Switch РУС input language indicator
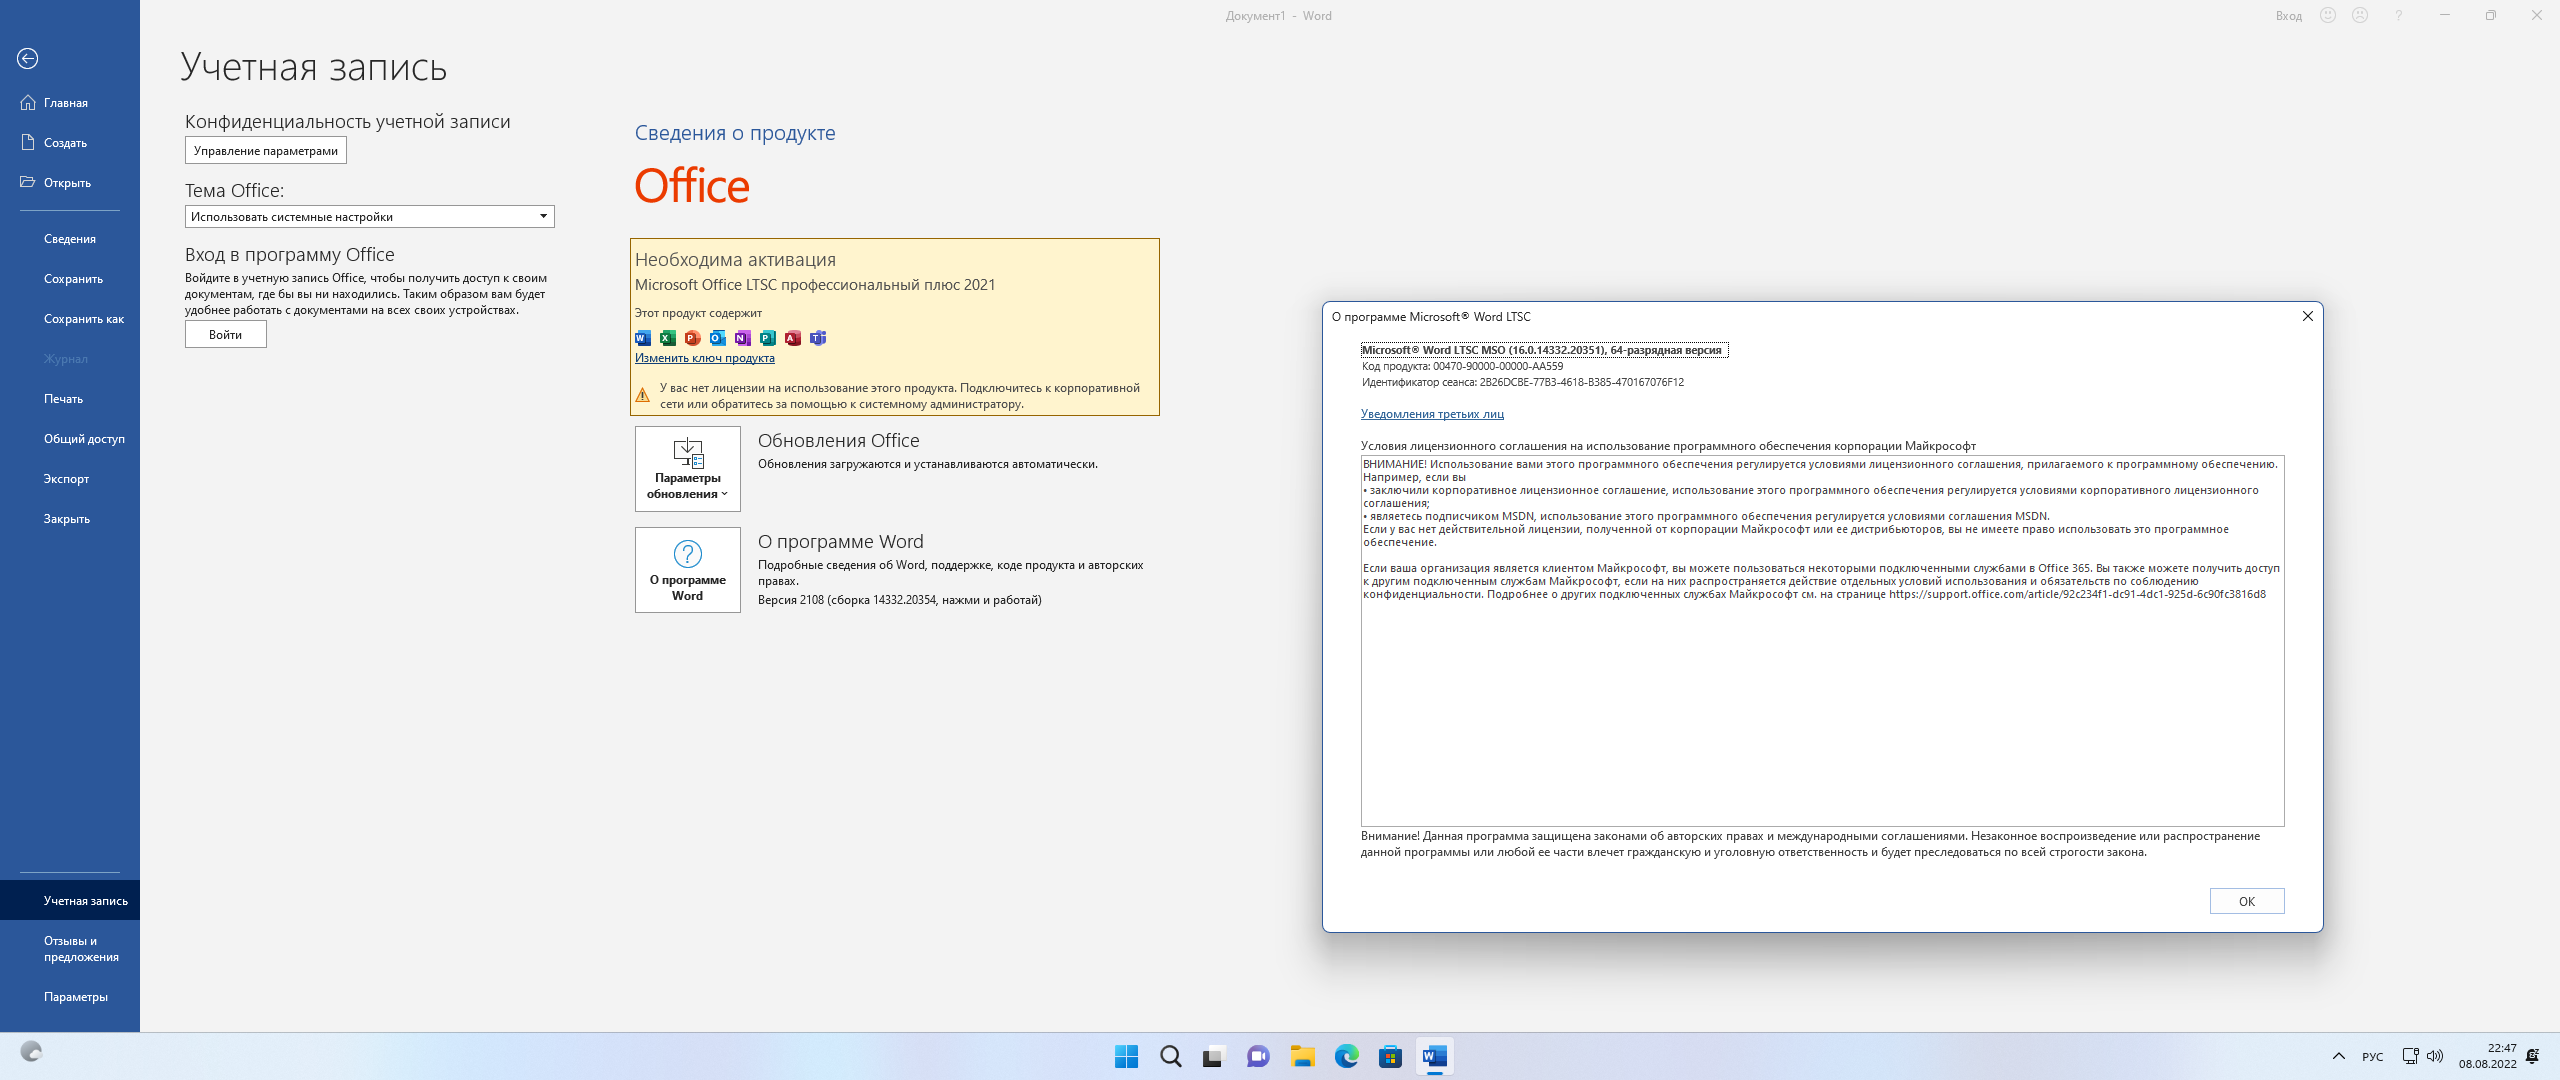Screen dimensions: 2560x1080 [2373, 1057]
